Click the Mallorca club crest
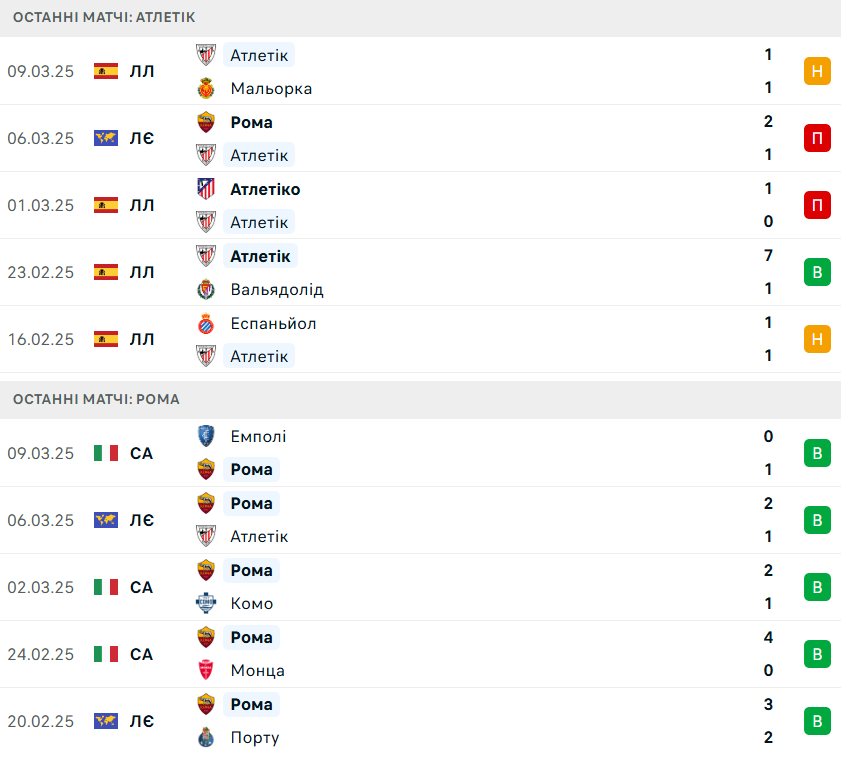 tap(206, 88)
